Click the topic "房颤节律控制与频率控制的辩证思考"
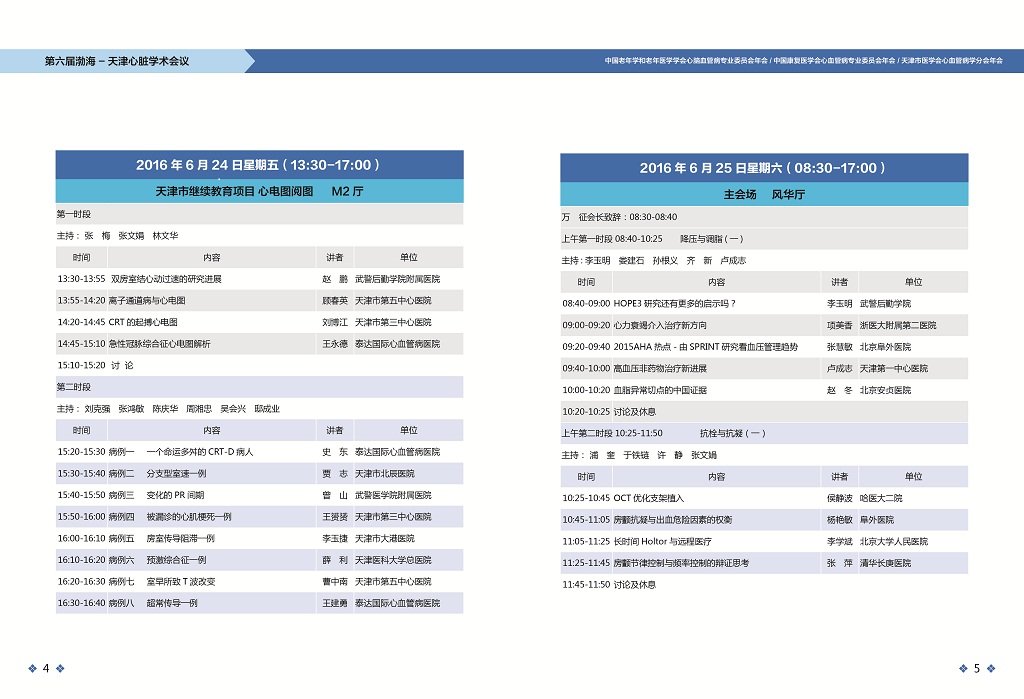The width and height of the screenshot is (1024, 699). 681,562
